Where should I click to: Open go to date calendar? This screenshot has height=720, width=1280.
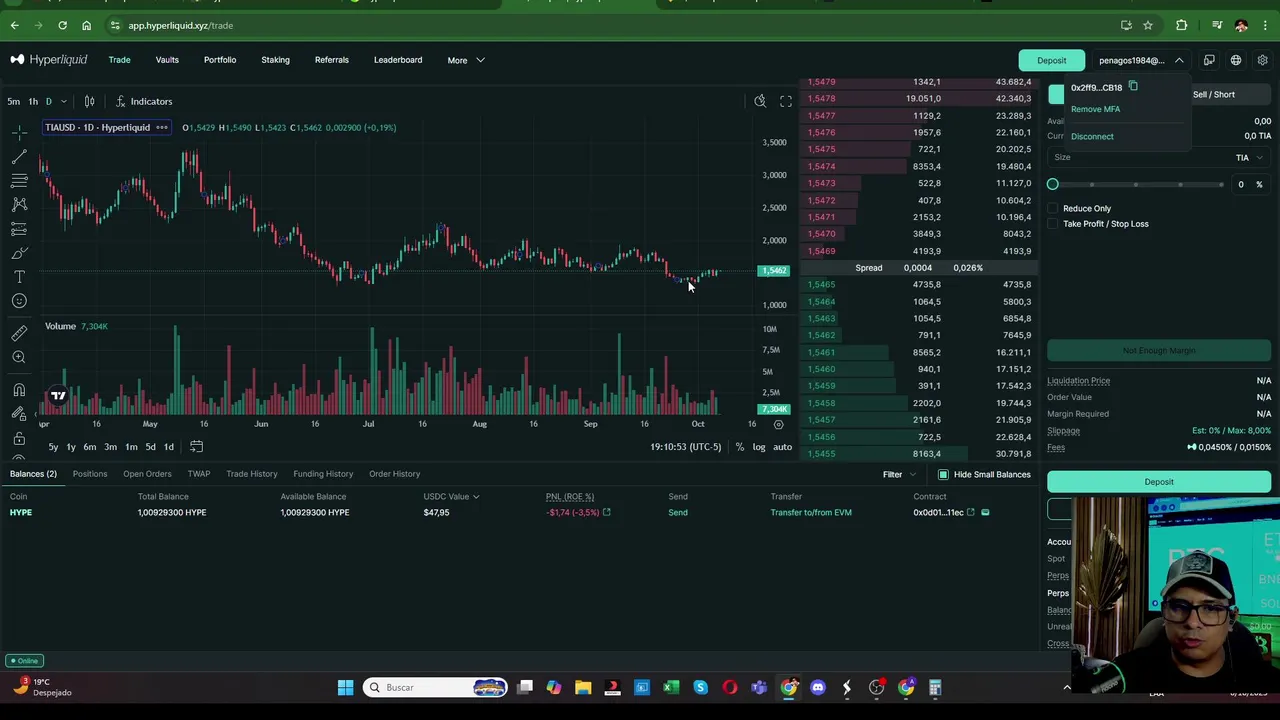click(196, 447)
